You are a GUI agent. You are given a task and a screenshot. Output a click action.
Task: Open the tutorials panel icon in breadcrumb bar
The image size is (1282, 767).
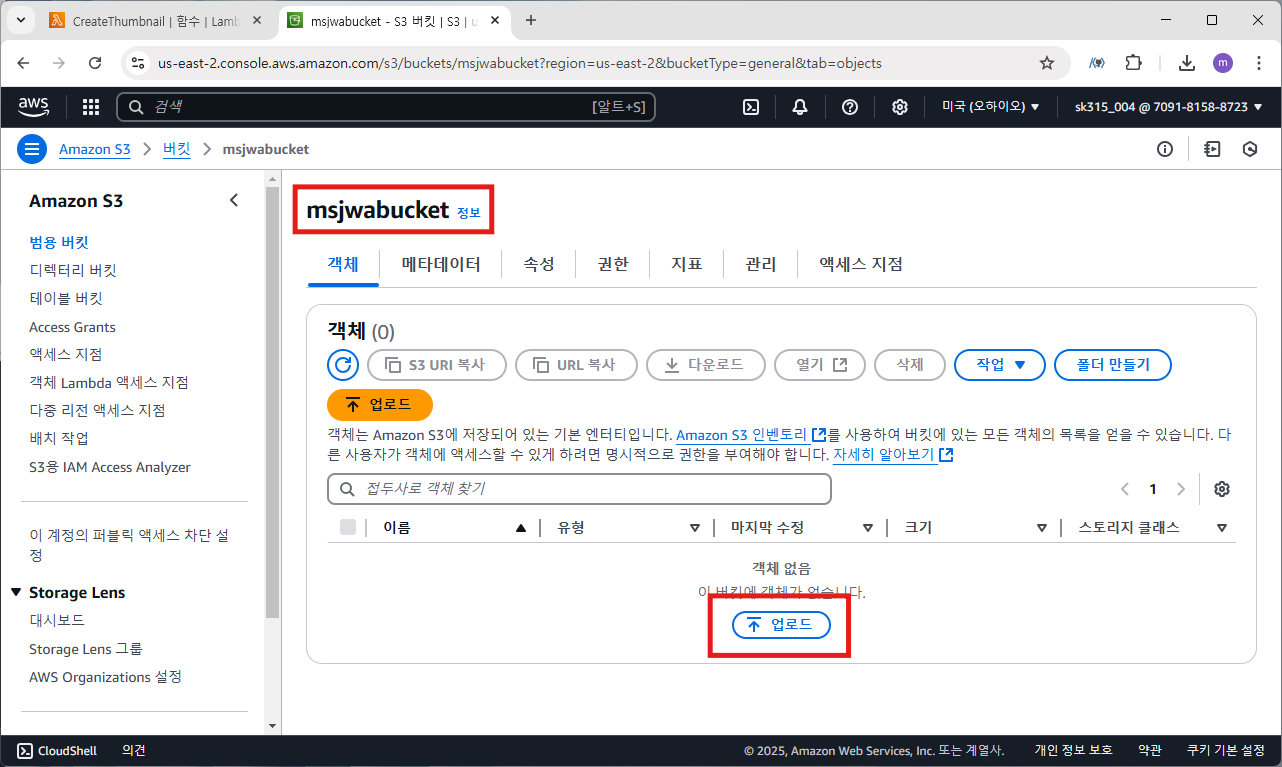(x=1213, y=149)
